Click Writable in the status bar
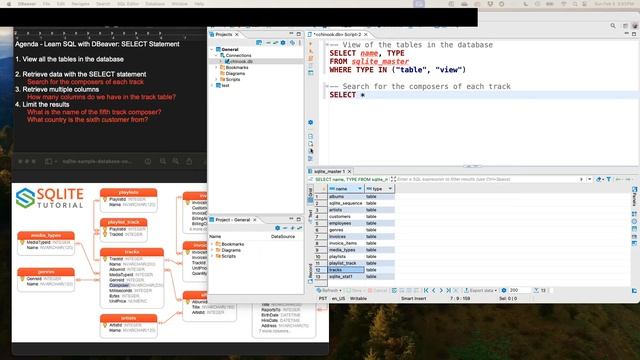This screenshot has width=640, height=360. [358, 298]
